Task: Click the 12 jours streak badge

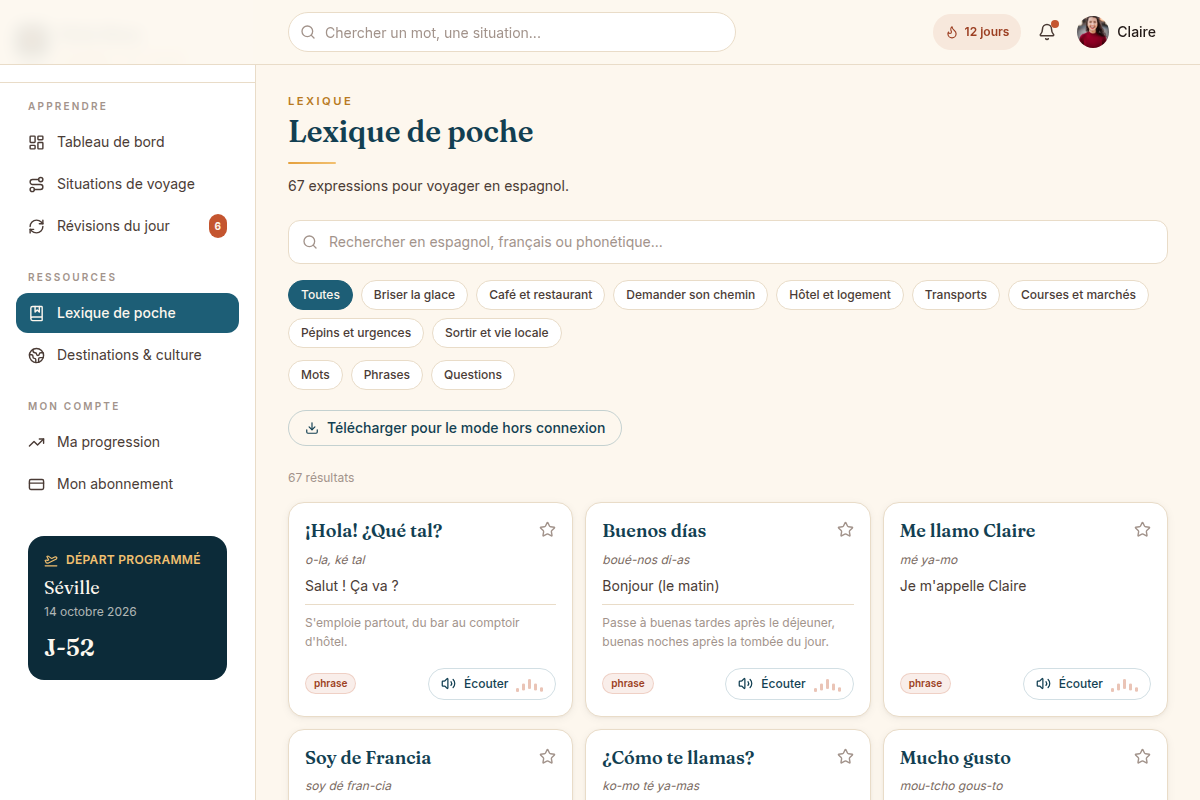Action: click(x=977, y=32)
